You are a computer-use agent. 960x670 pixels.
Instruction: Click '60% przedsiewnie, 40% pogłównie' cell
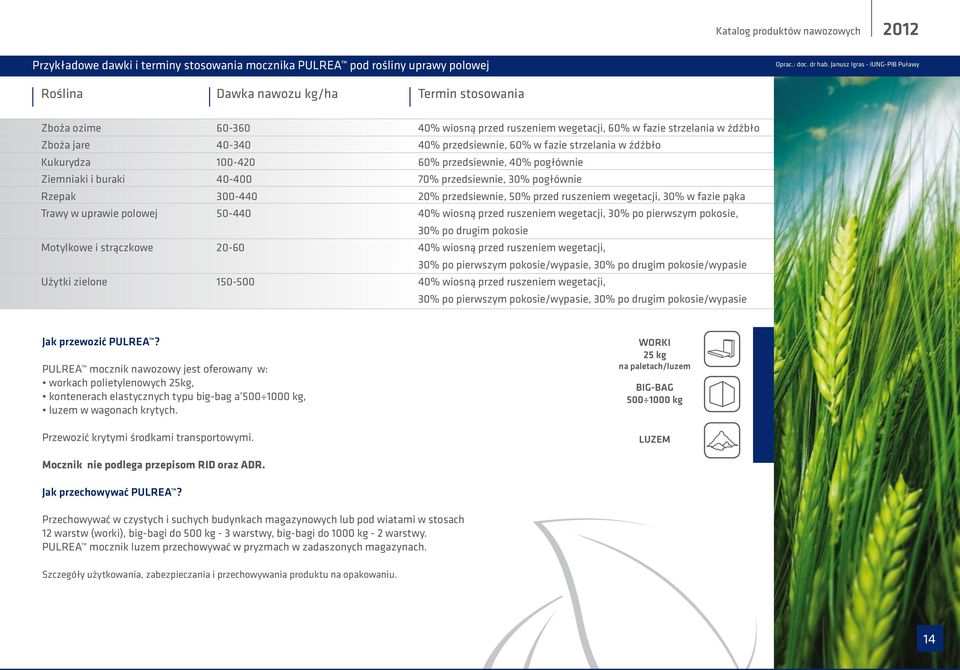click(500, 162)
